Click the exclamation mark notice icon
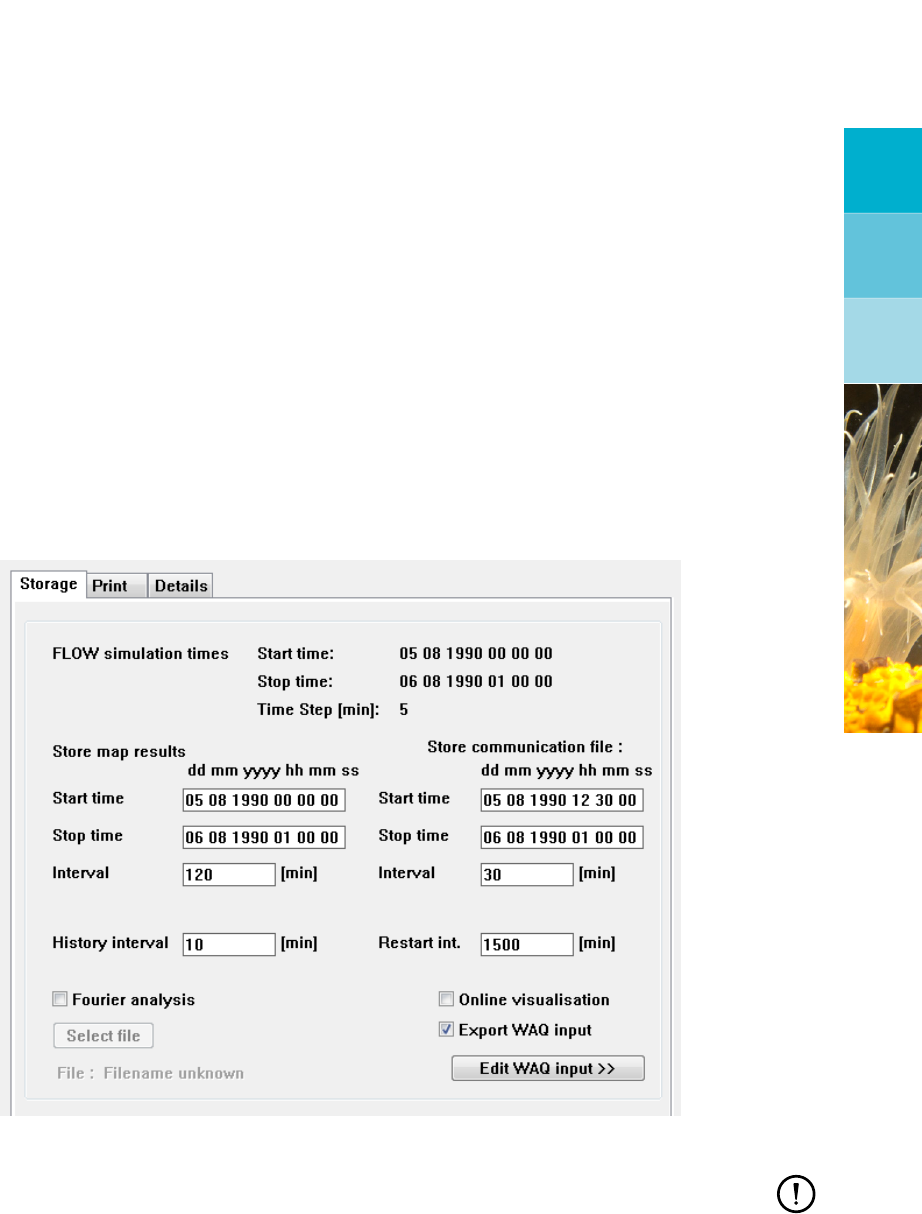This screenshot has width=922, height=1214. point(797,1193)
